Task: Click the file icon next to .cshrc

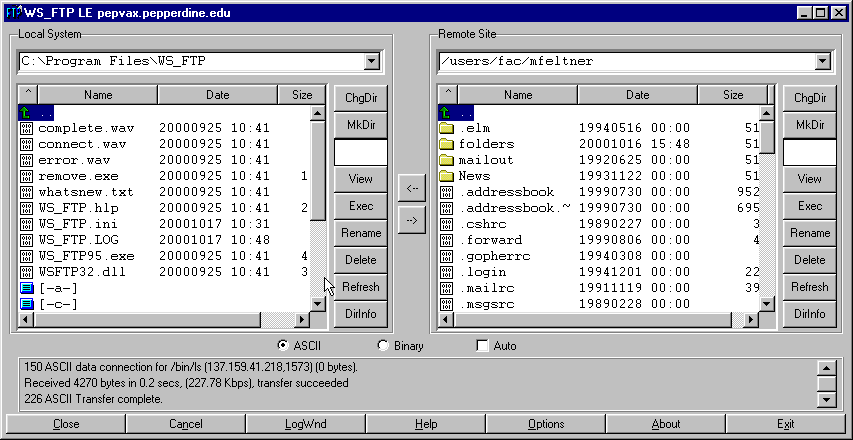Action: coord(446,224)
